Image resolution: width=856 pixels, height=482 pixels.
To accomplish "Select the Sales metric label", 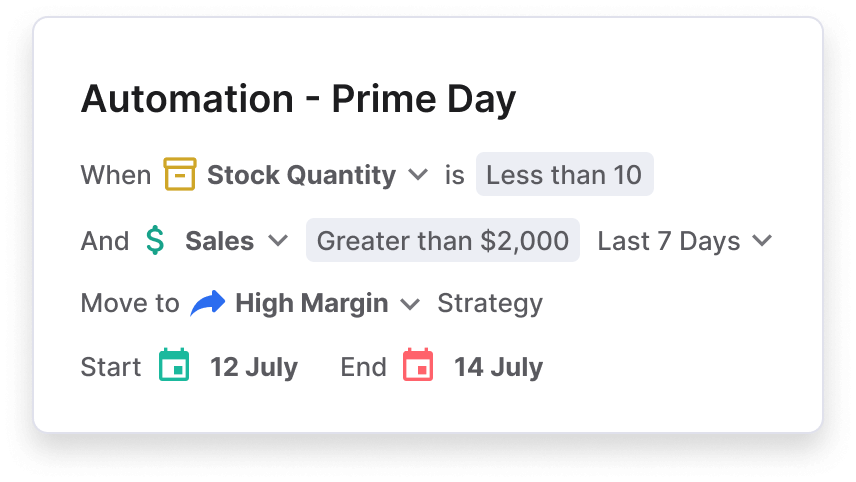I will 219,241.
